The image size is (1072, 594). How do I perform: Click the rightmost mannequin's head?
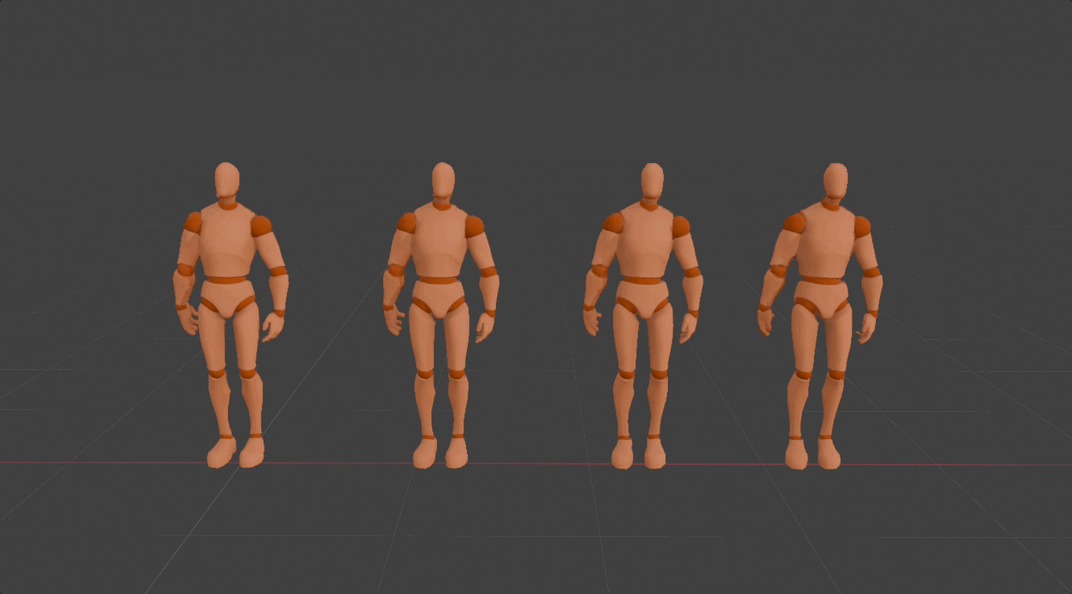835,182
